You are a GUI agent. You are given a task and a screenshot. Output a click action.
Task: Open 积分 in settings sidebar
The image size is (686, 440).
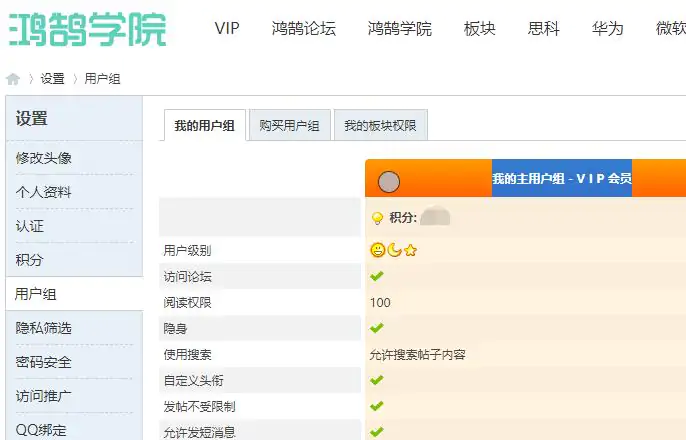point(30,260)
